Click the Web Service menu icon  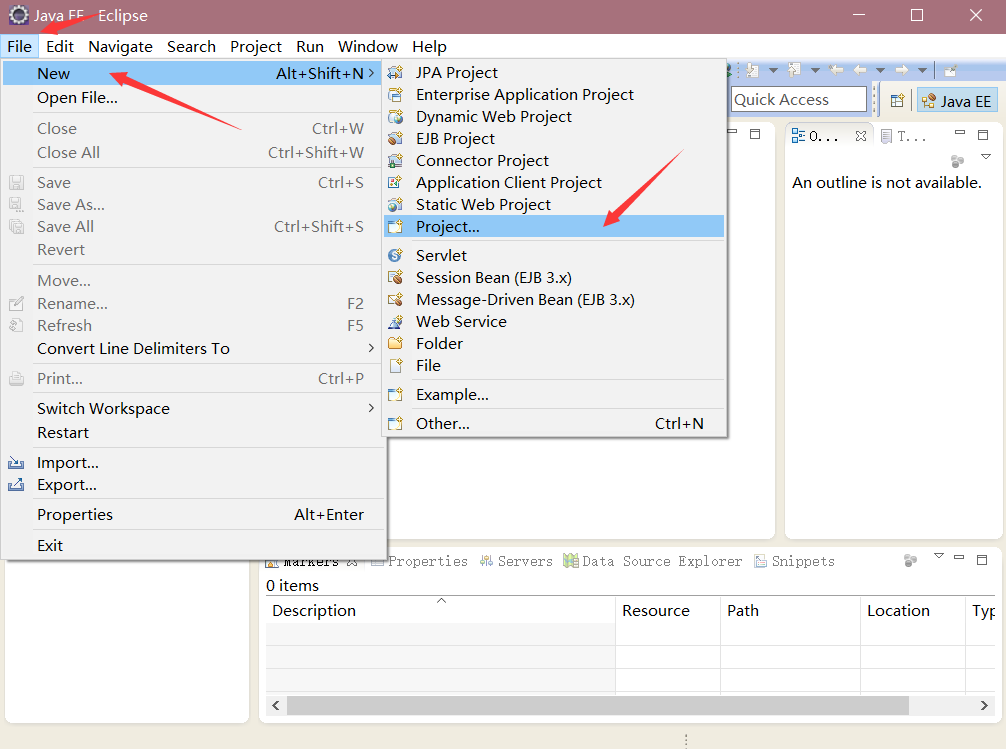[x=396, y=322]
